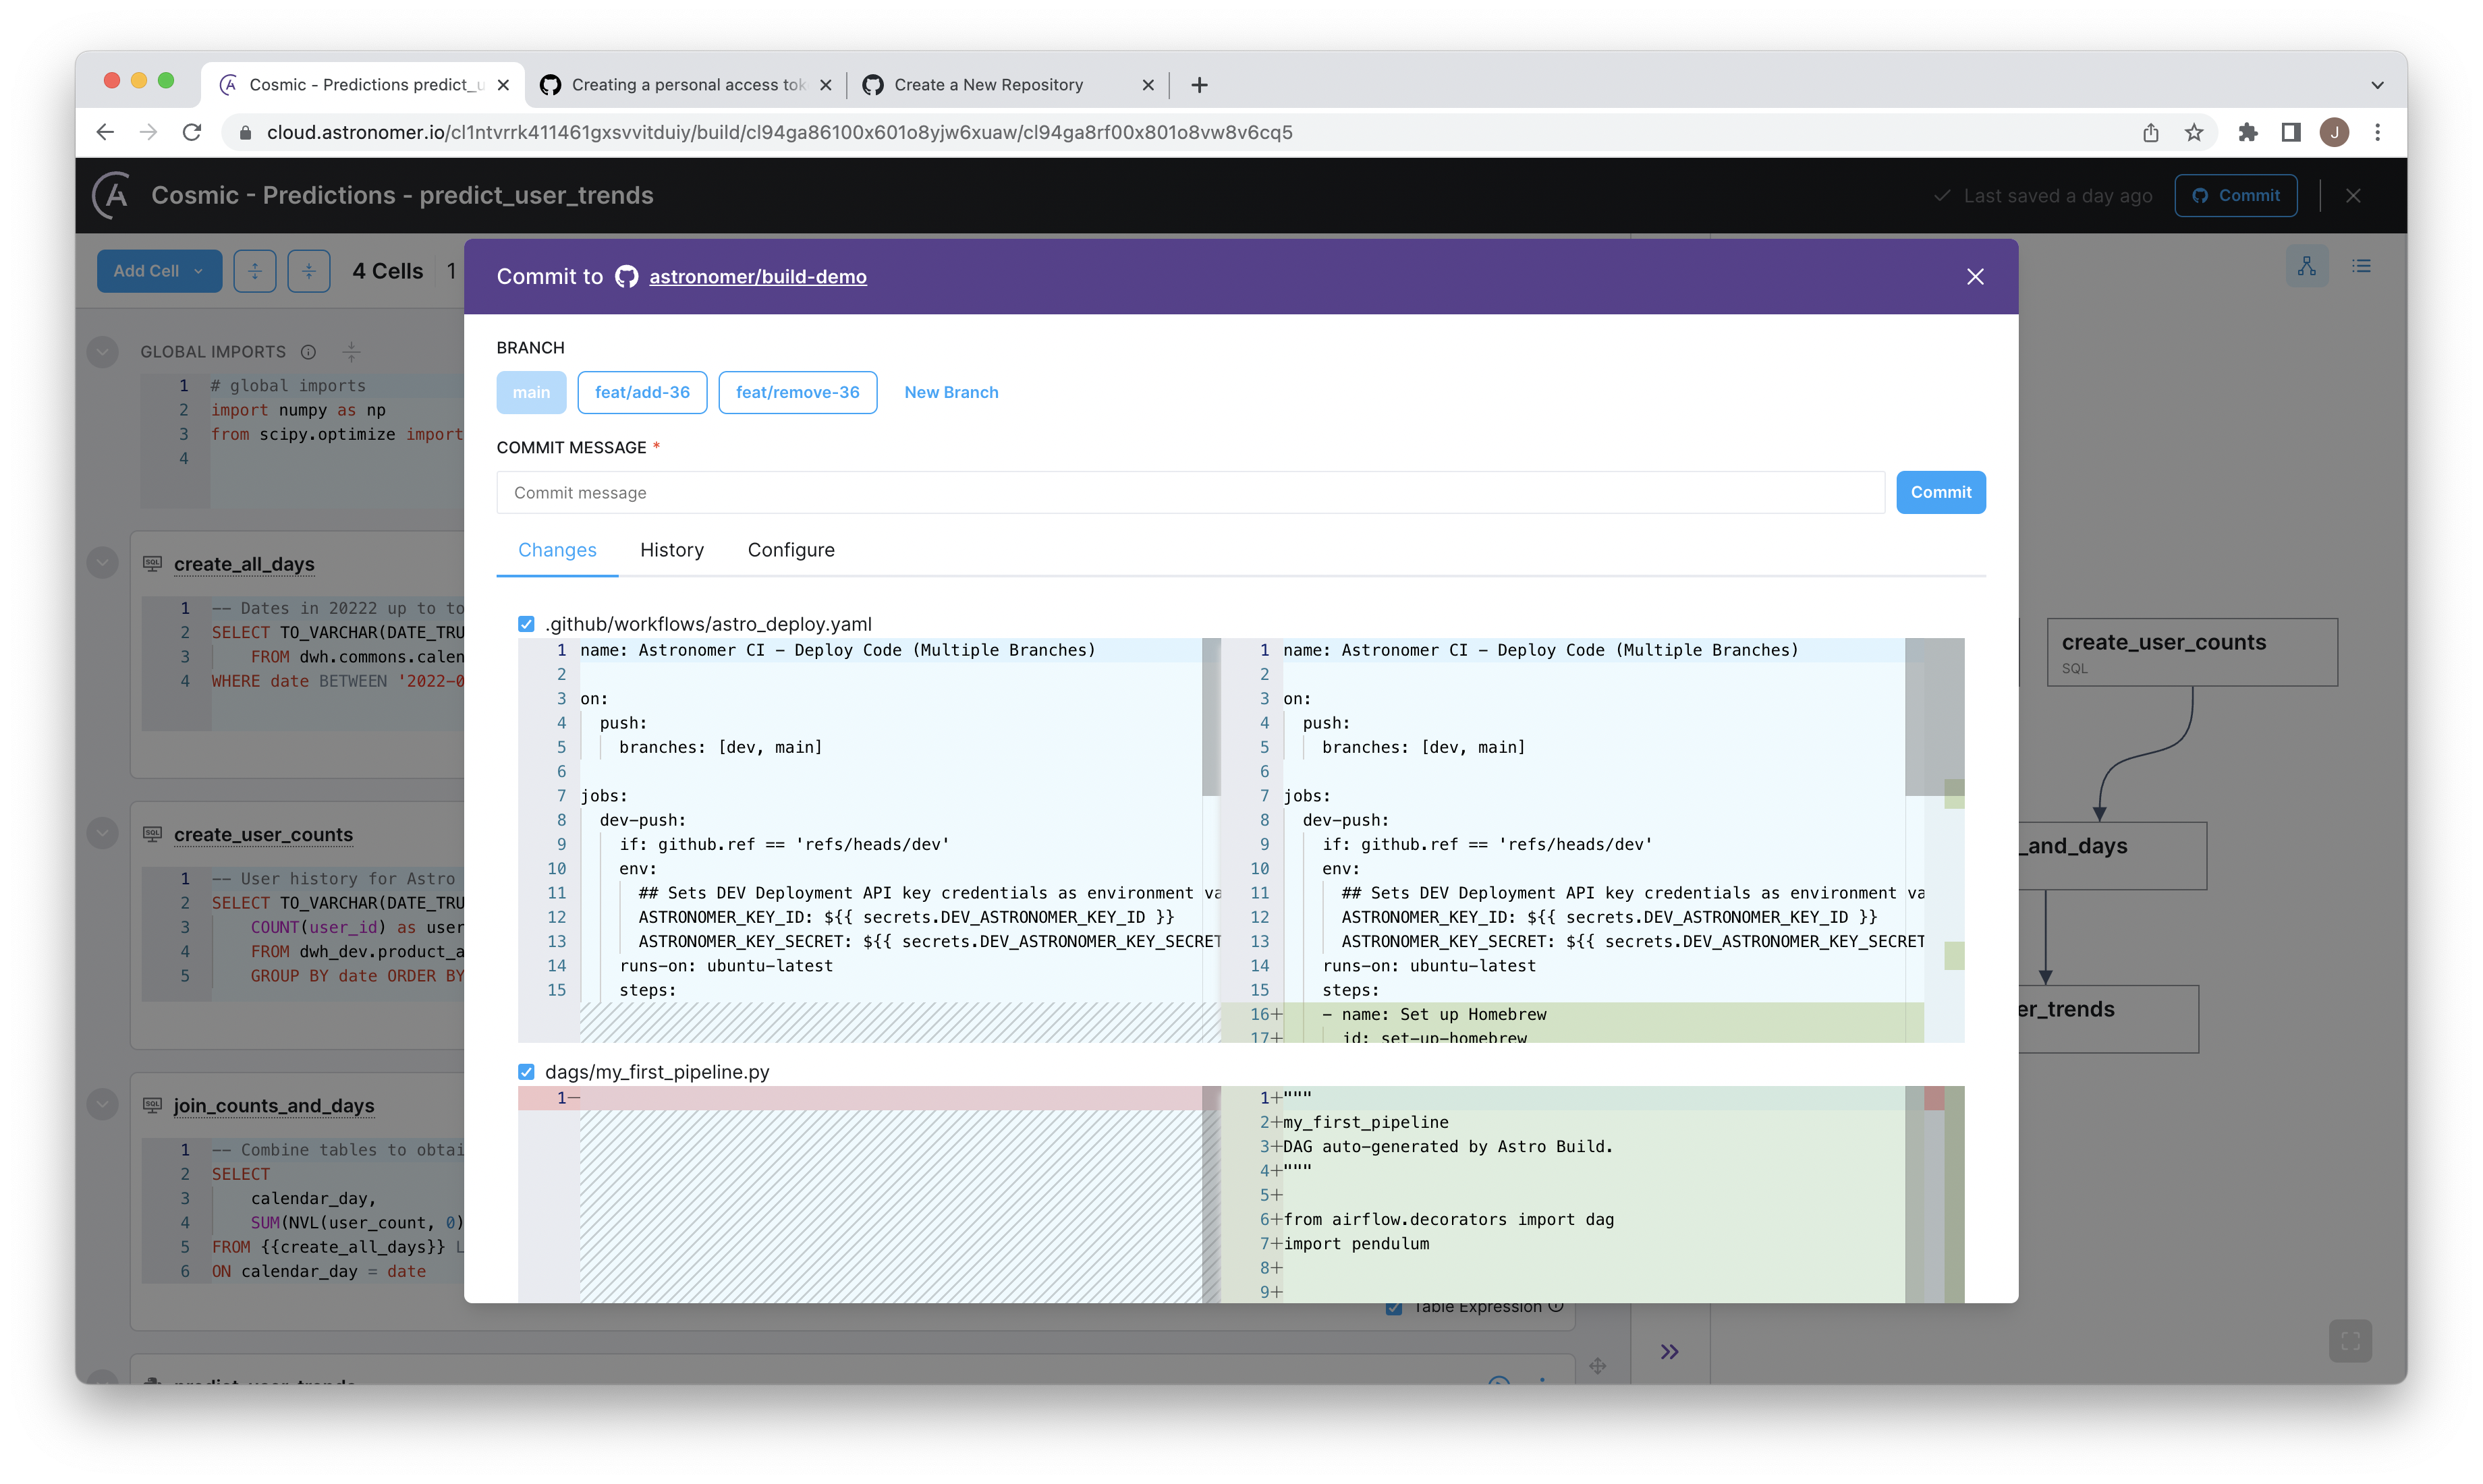Viewport: 2483px width, 1484px height.
Task: Click the fullscreen graph icon
Action: (x=2350, y=1341)
